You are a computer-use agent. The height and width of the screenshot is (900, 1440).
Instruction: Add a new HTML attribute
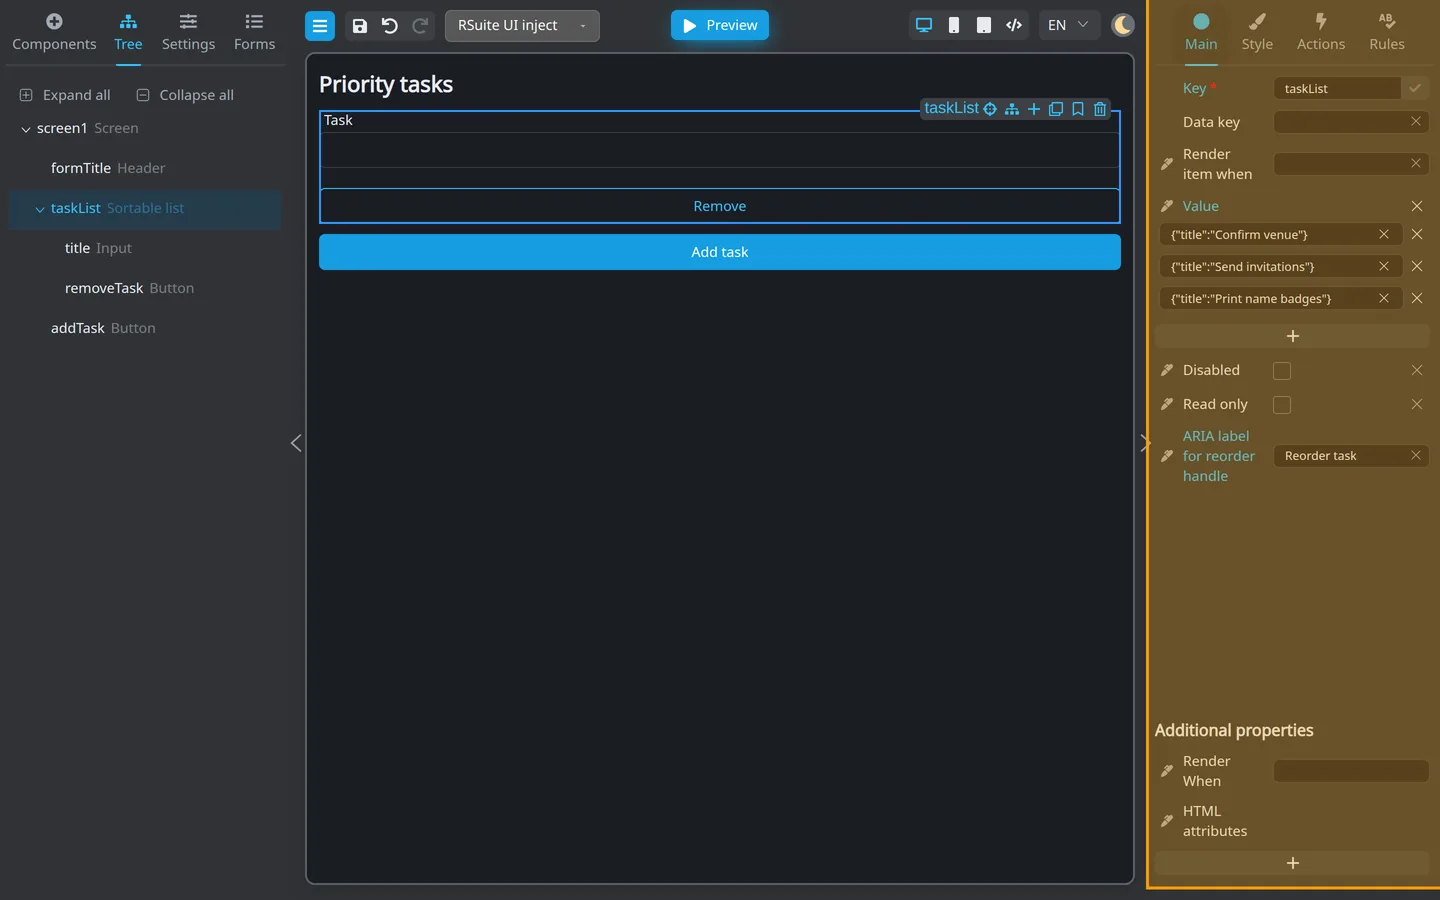pyautogui.click(x=1292, y=863)
